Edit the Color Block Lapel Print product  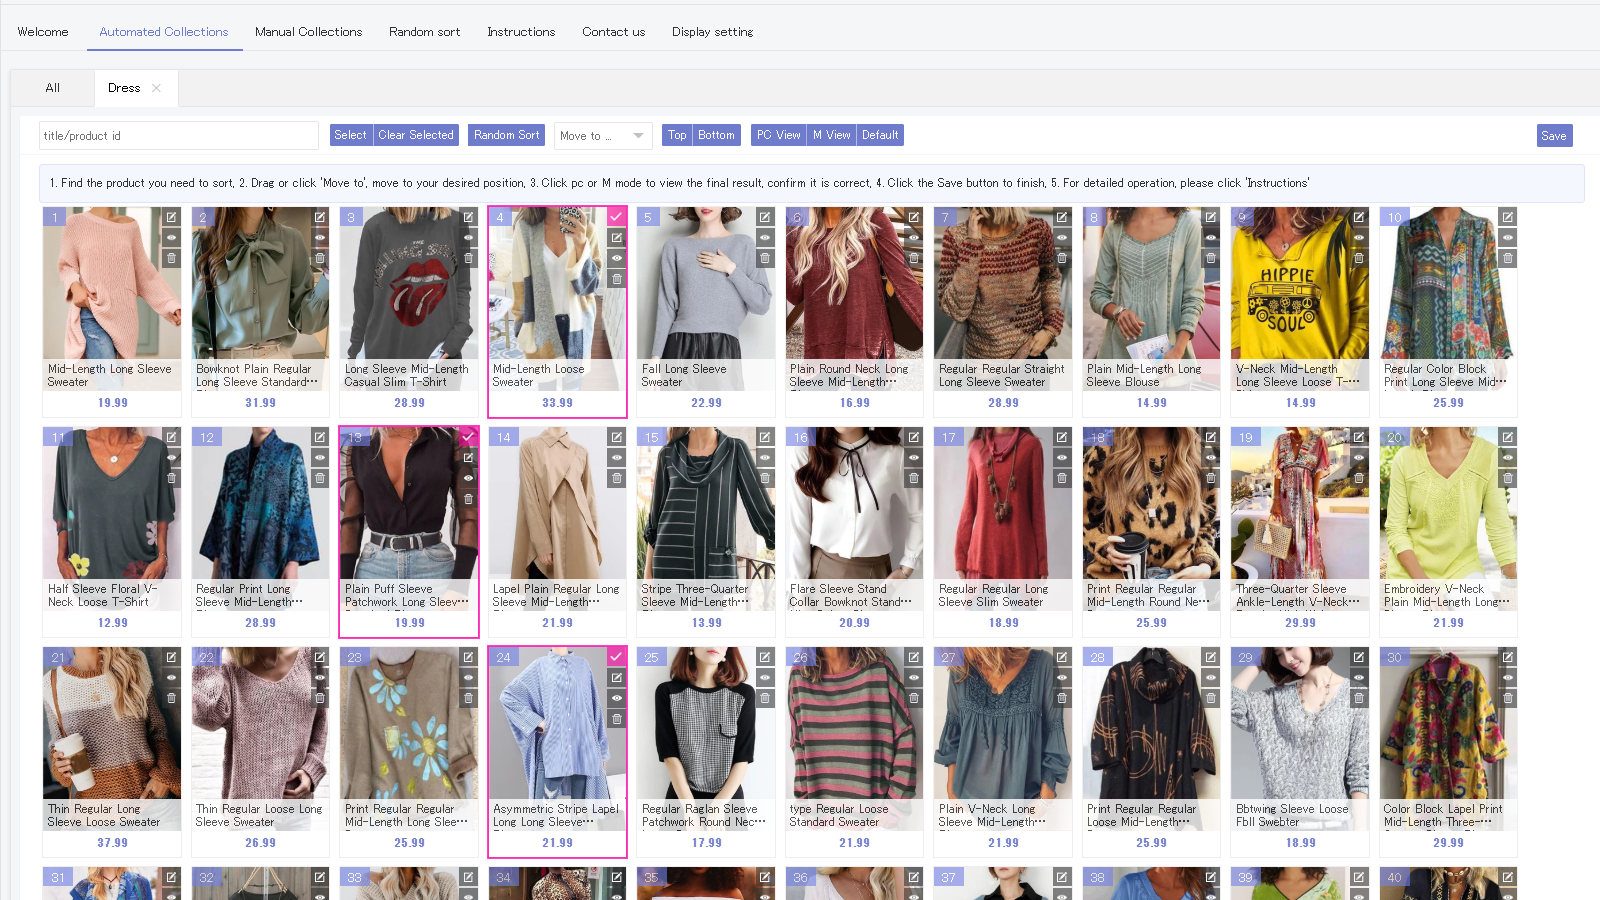pyautogui.click(x=1507, y=657)
